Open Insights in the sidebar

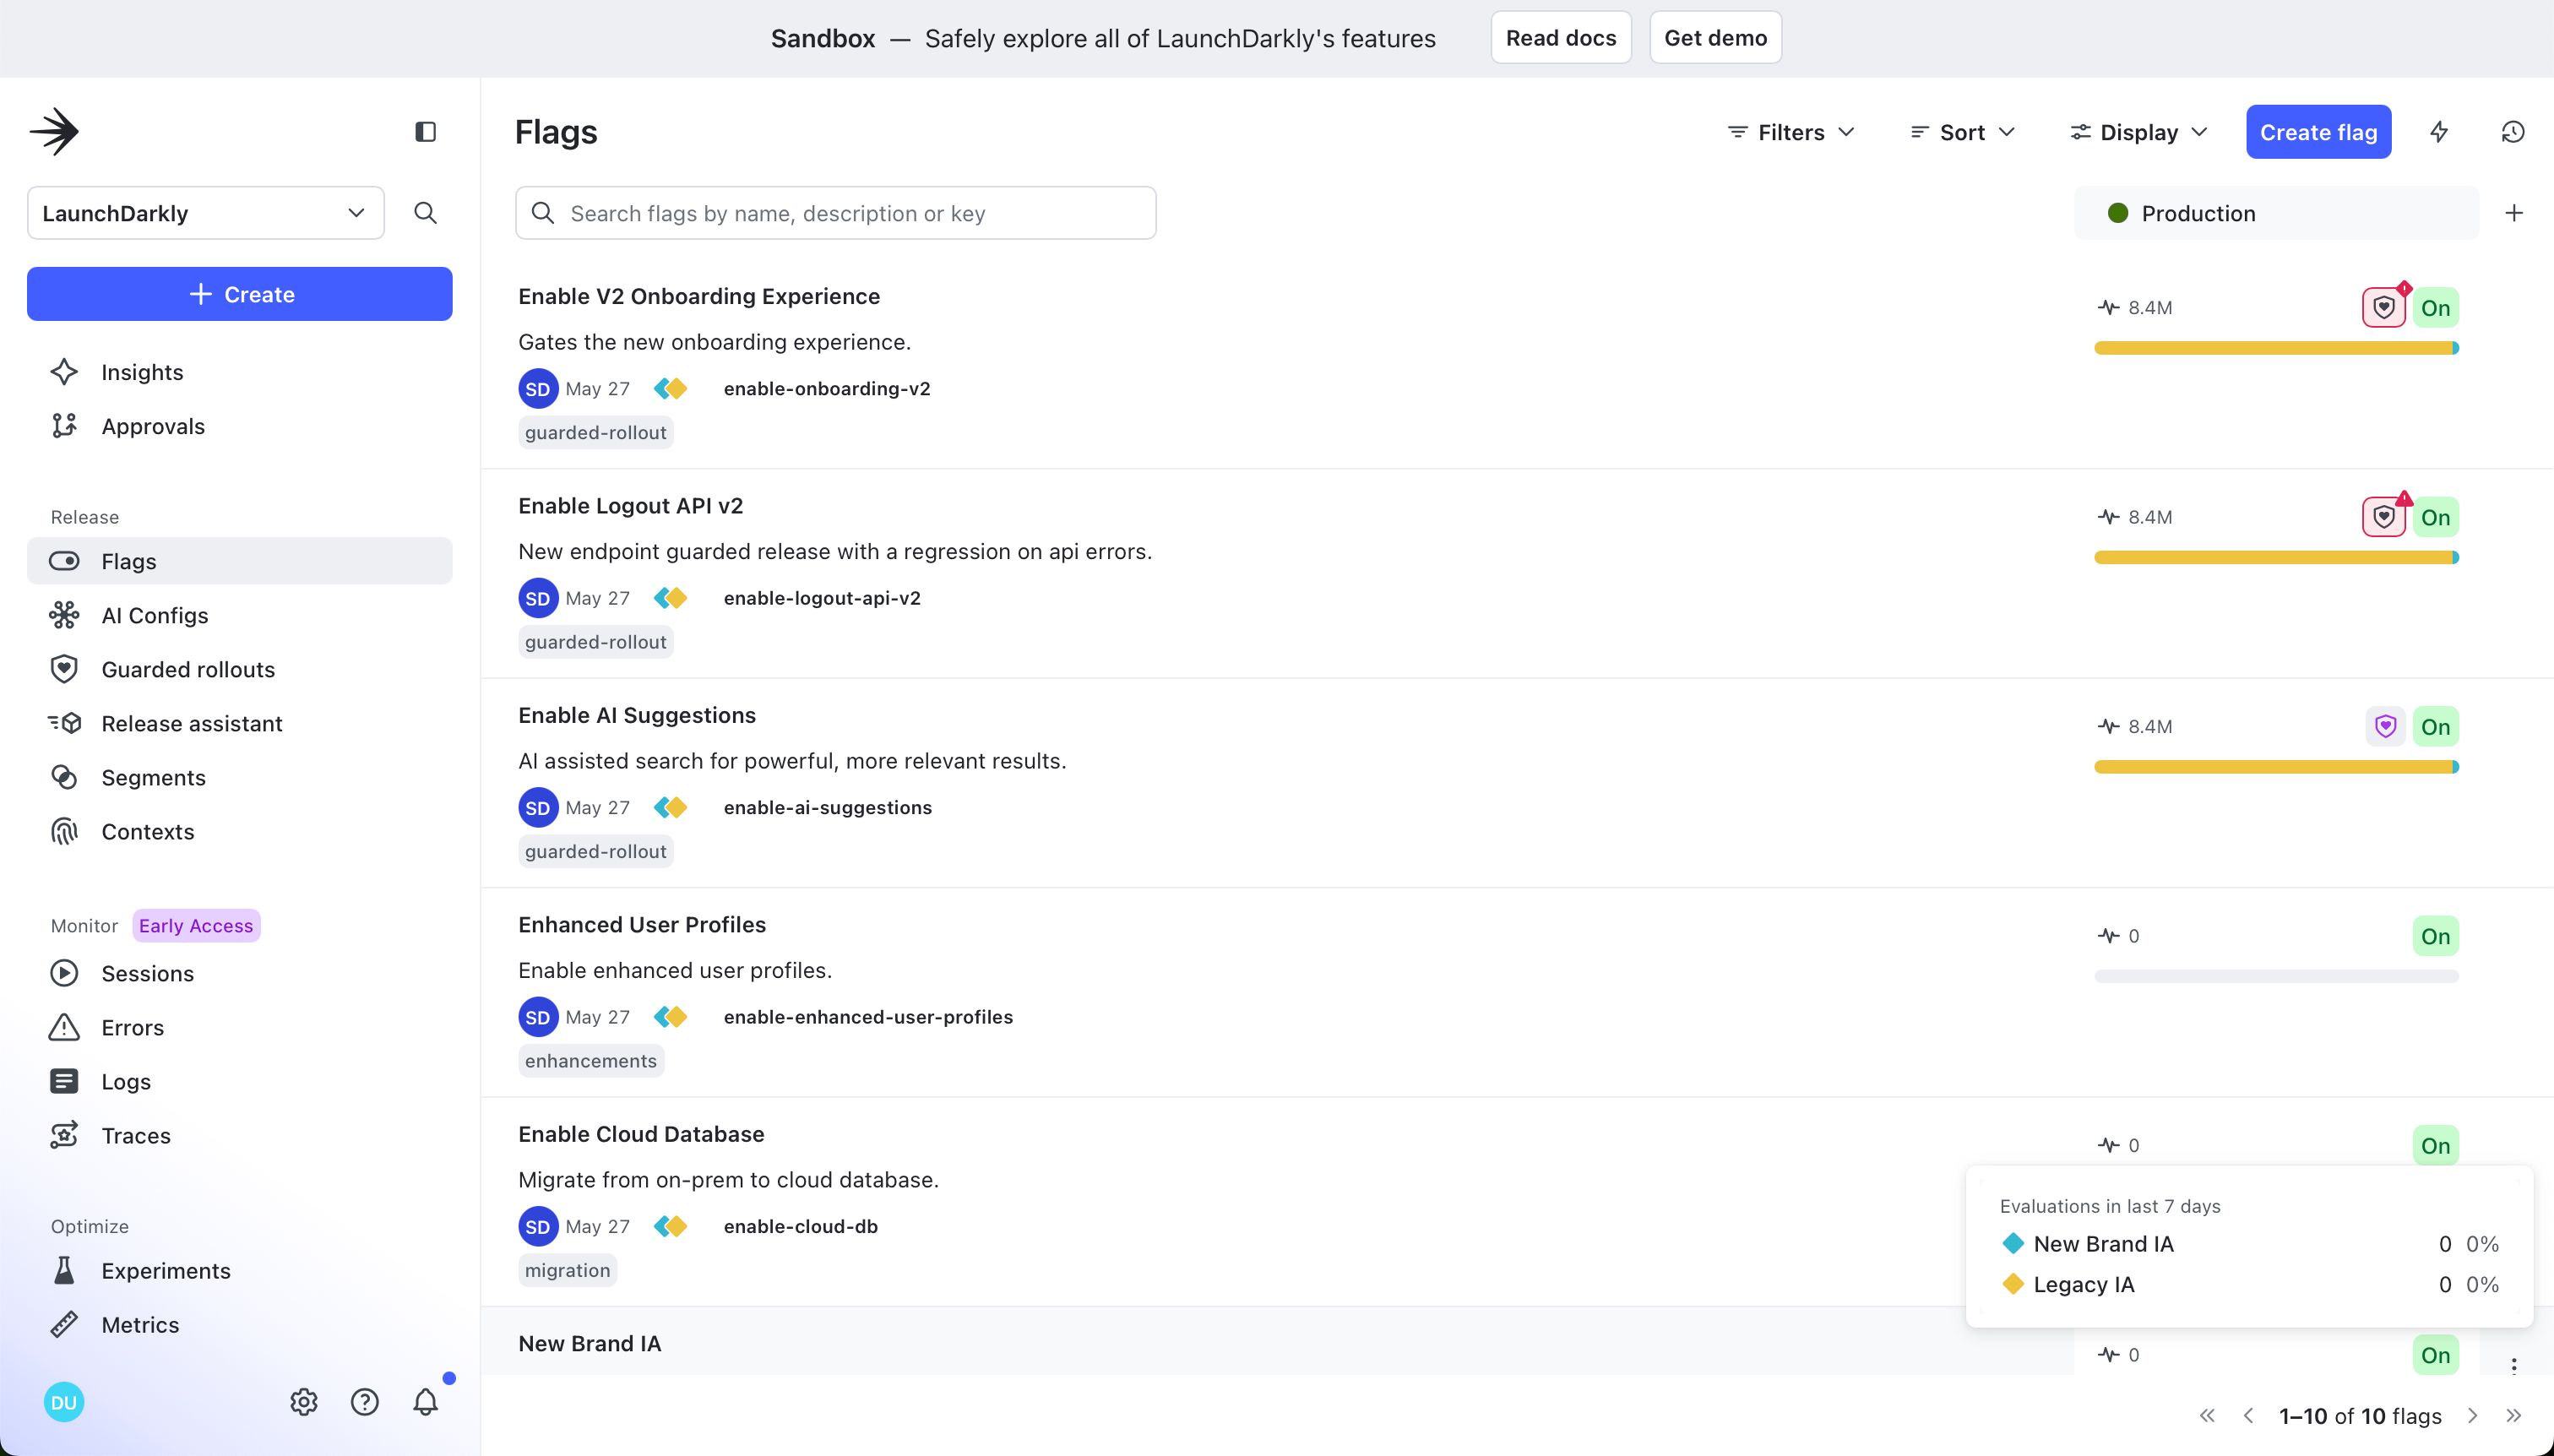tap(240, 372)
